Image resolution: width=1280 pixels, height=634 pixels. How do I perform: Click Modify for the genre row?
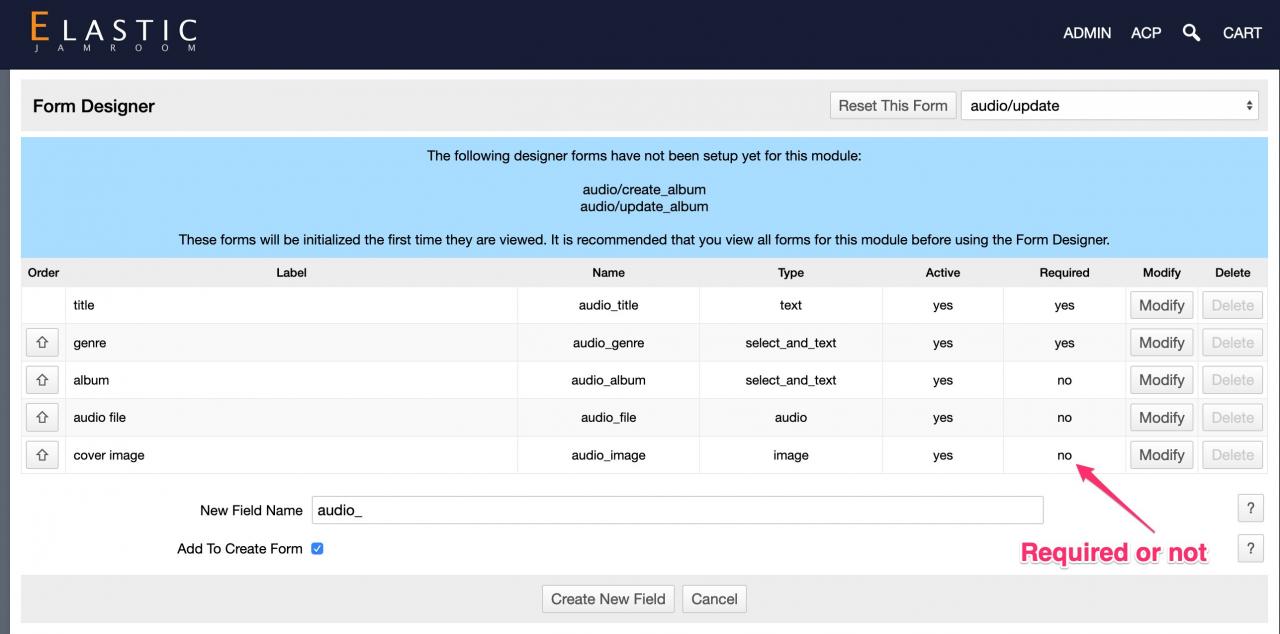(x=1161, y=343)
